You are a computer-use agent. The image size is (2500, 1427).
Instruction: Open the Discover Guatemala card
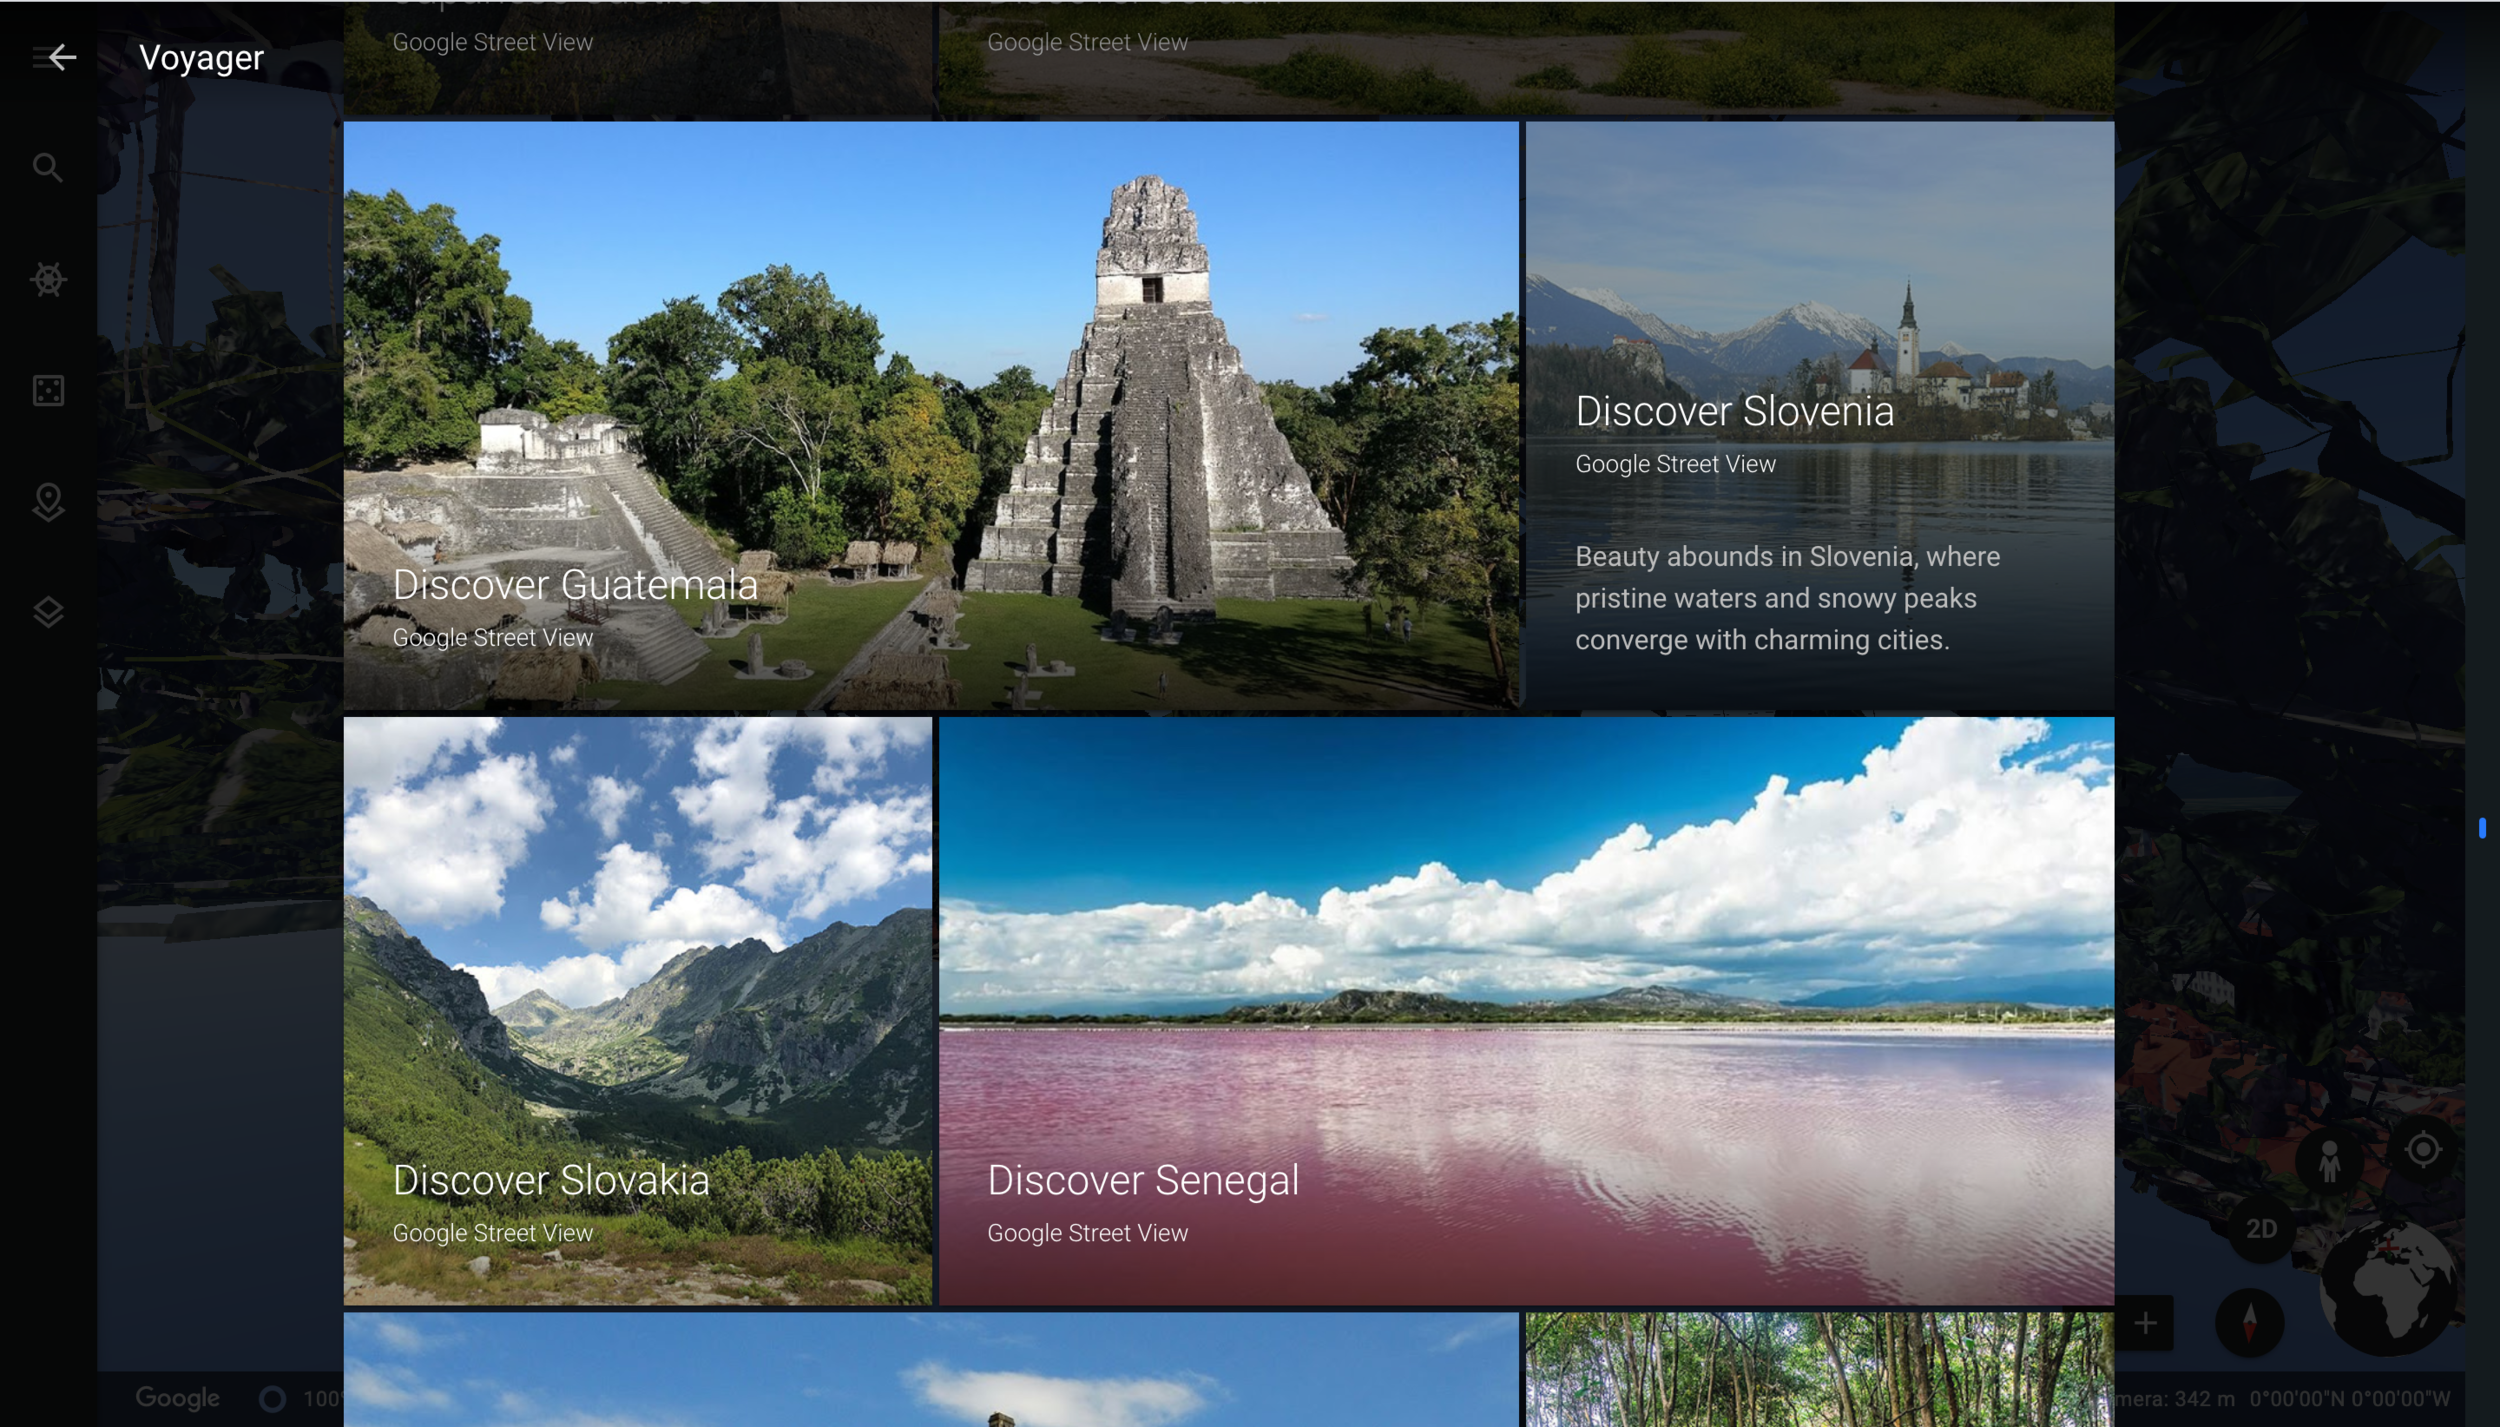point(931,416)
